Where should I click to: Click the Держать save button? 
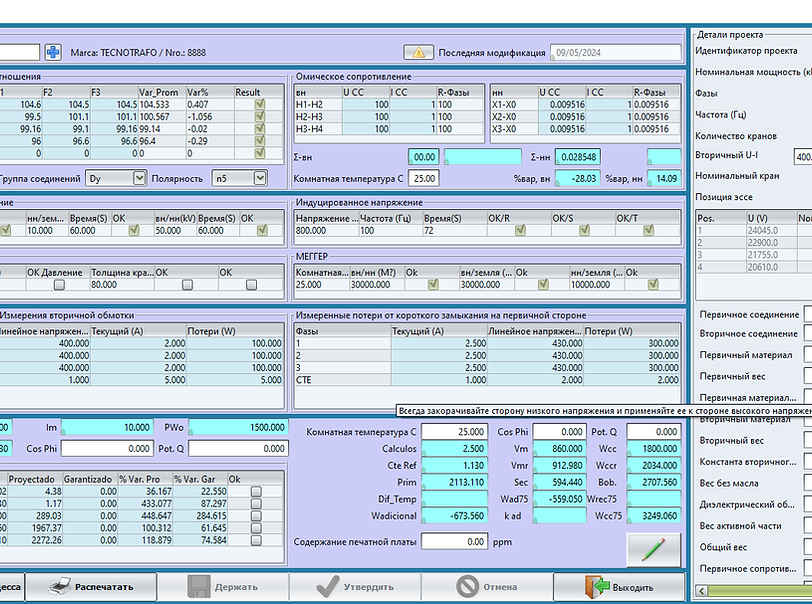click(x=223, y=587)
